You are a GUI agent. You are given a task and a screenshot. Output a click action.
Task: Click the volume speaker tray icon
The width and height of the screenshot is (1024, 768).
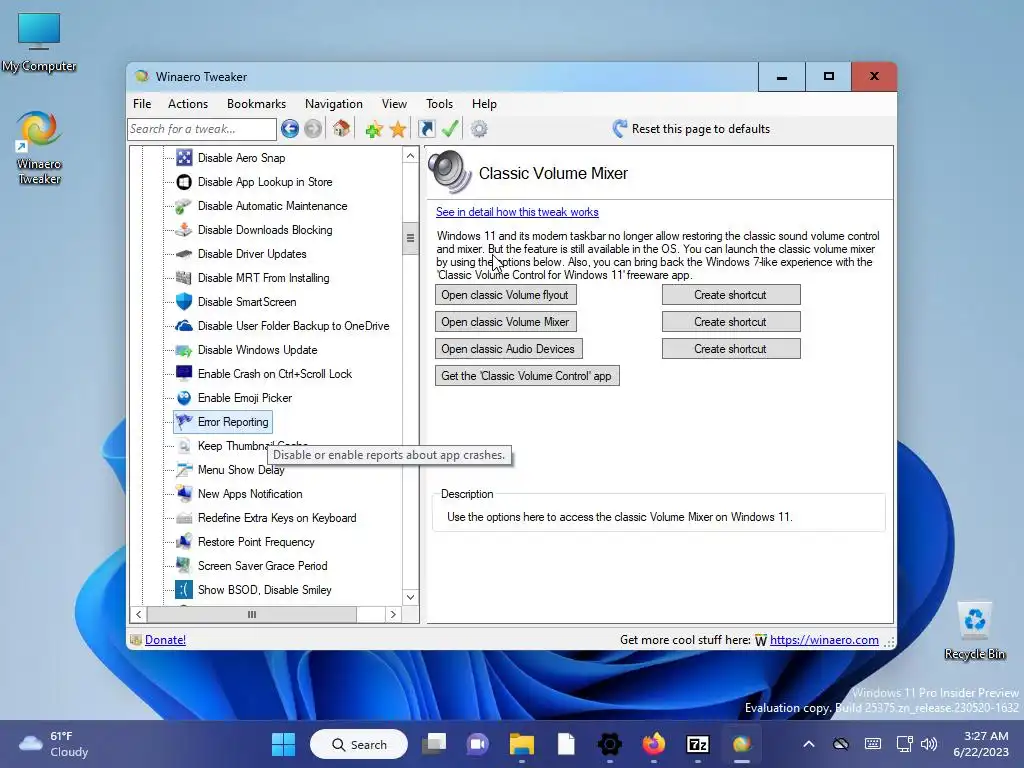click(x=928, y=744)
